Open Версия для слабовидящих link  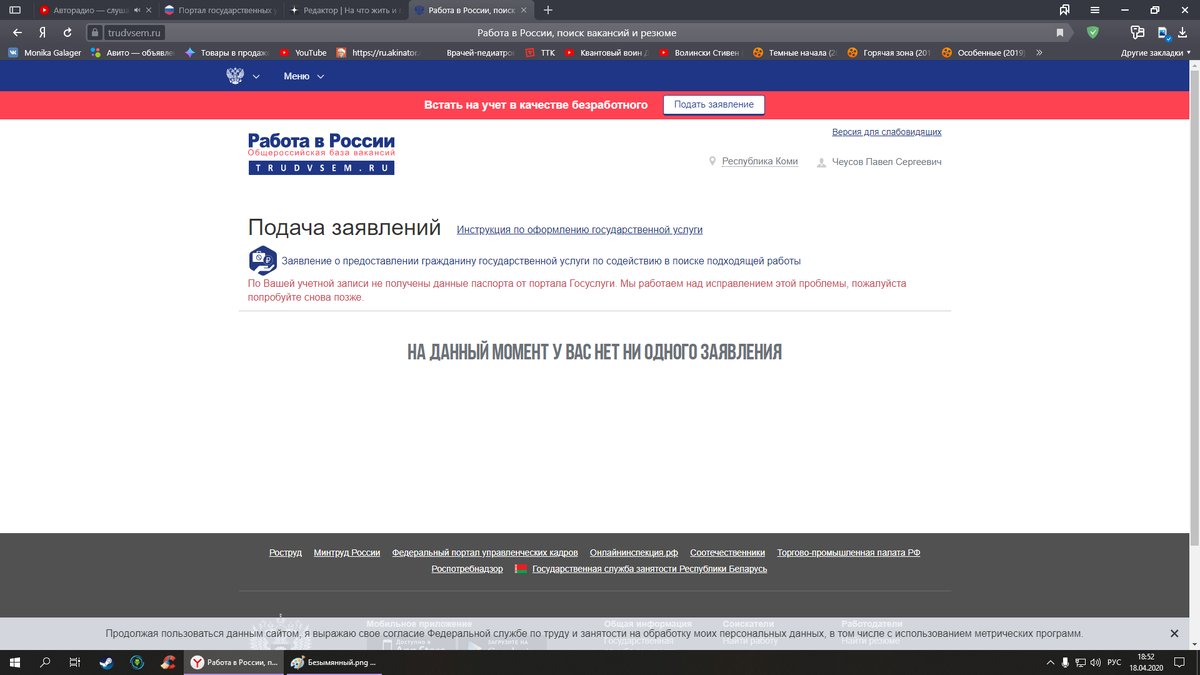point(887,132)
